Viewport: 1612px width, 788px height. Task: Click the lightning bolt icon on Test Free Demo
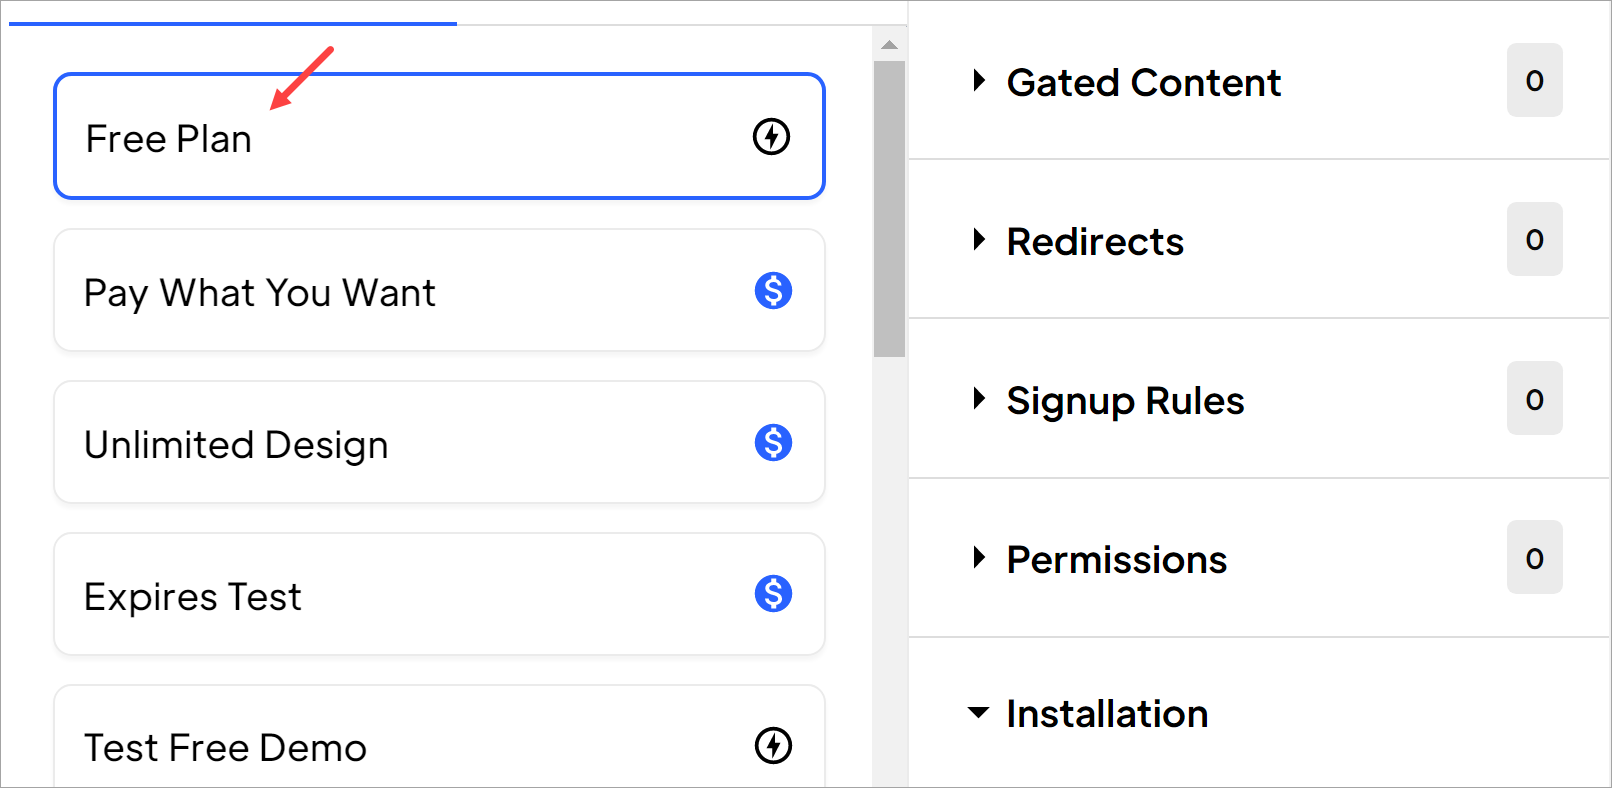coord(773,745)
